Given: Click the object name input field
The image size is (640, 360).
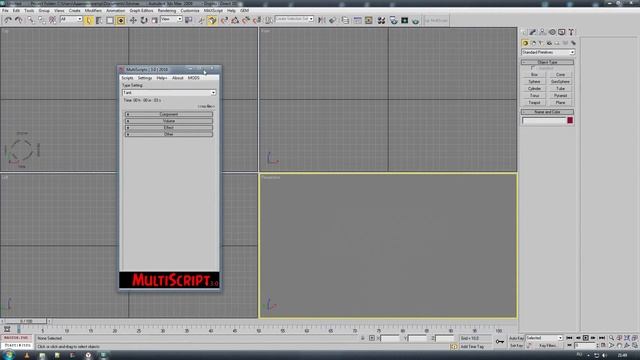Looking at the screenshot, I should [544, 120].
